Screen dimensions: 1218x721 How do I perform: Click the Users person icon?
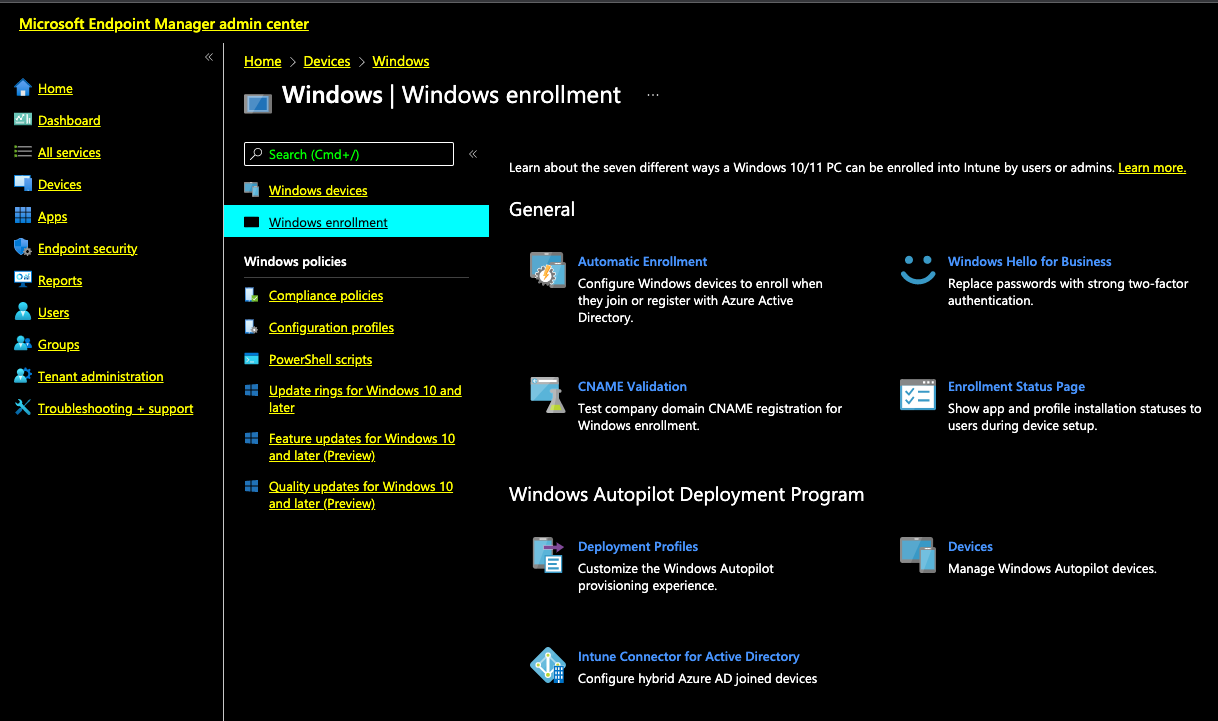tap(23, 312)
